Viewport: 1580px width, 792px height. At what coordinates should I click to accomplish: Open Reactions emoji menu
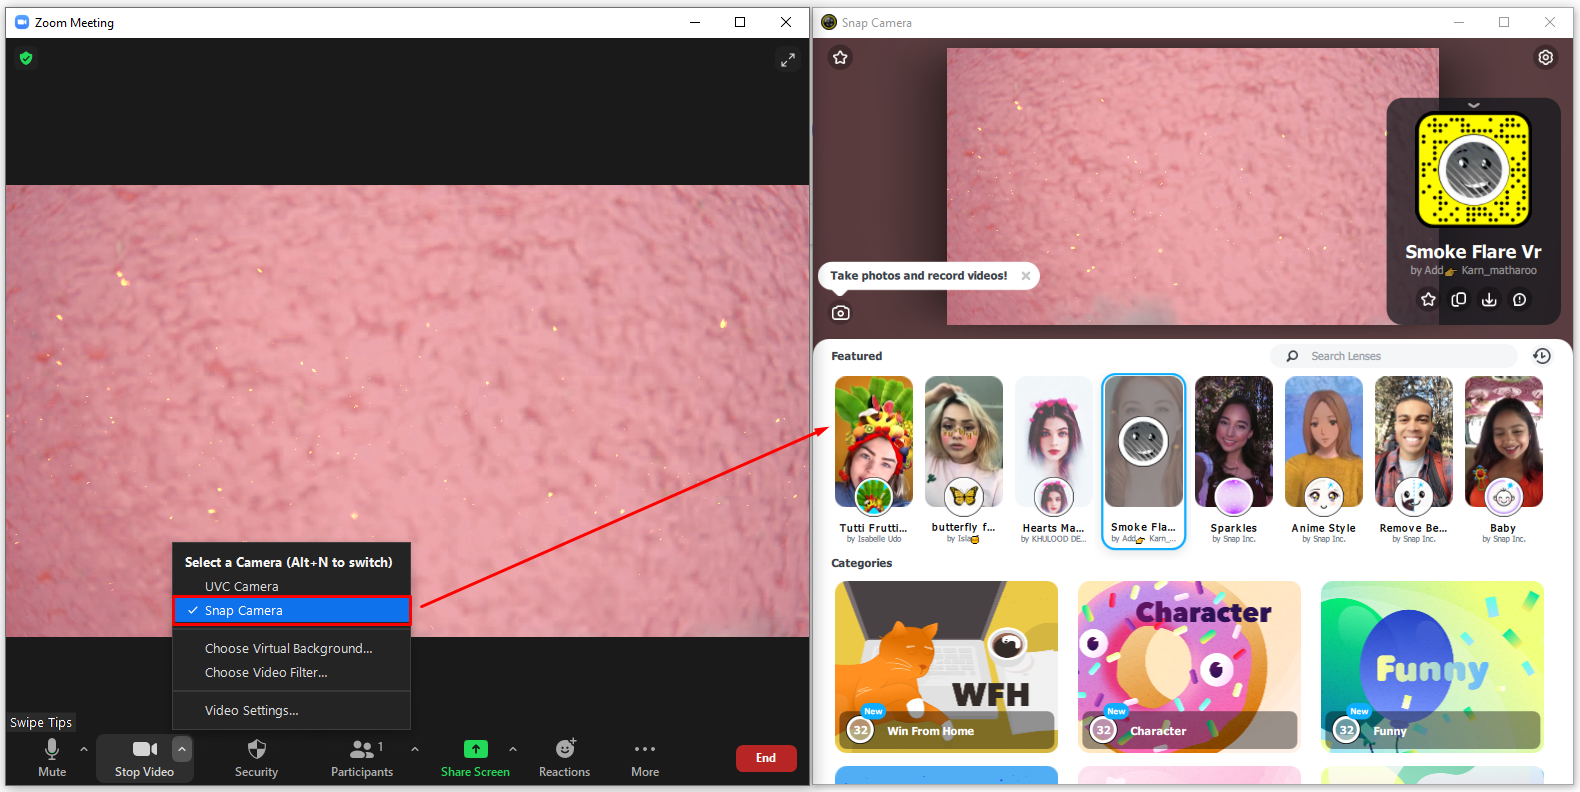click(x=565, y=758)
